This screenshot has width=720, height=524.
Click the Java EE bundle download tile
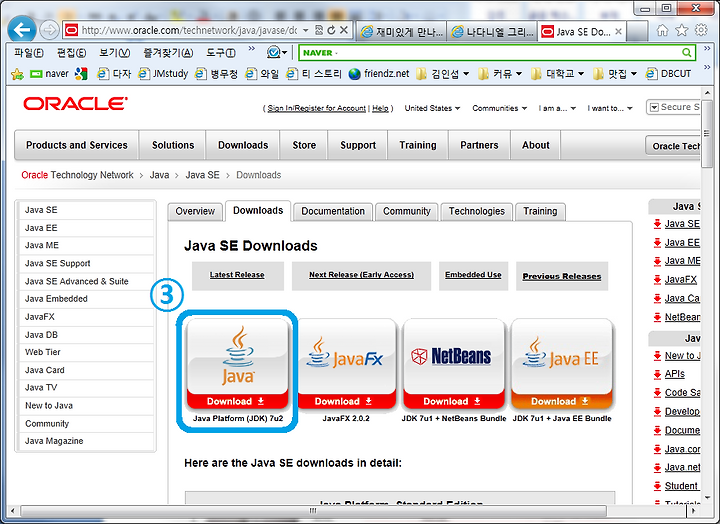tap(562, 364)
